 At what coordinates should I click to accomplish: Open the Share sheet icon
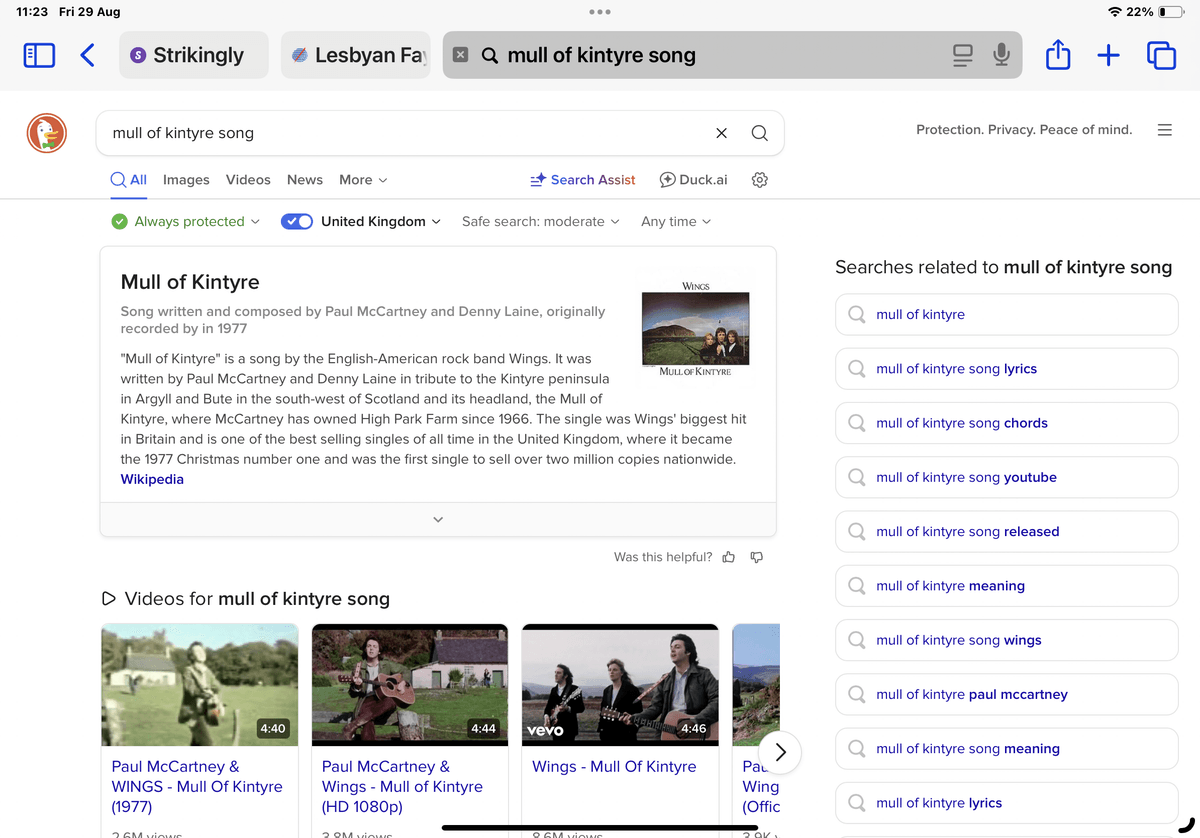coord(1058,54)
